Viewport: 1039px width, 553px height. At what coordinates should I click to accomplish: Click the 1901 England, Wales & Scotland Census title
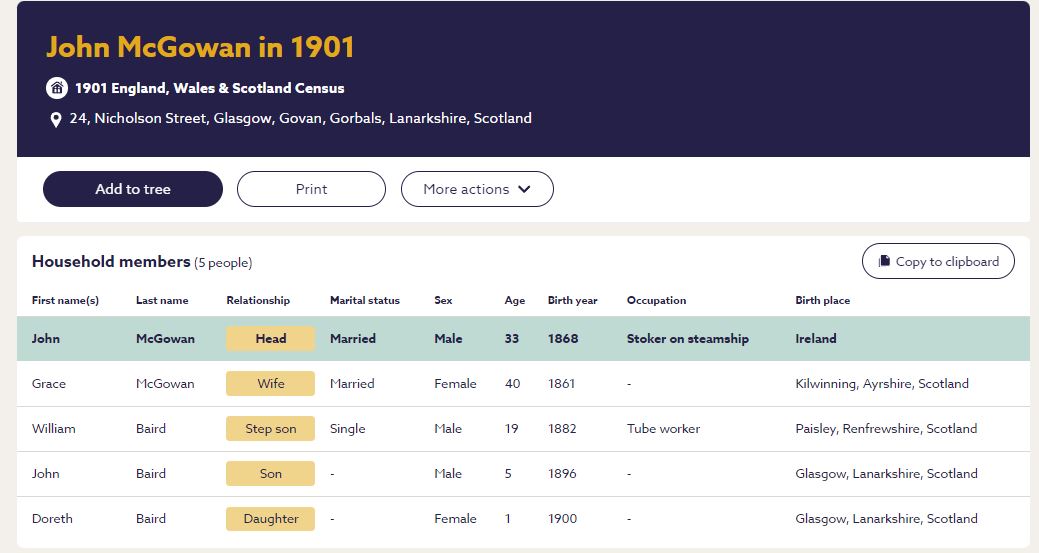coord(209,88)
